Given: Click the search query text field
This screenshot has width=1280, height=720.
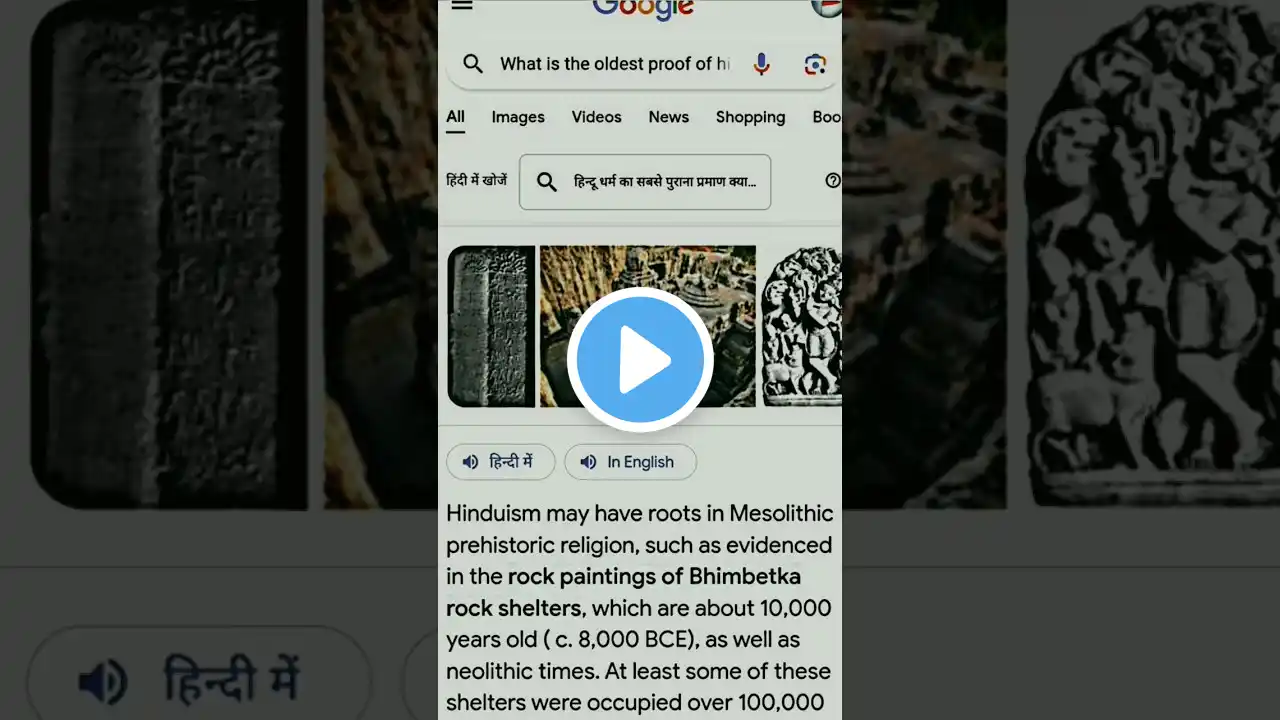Looking at the screenshot, I should pos(614,64).
